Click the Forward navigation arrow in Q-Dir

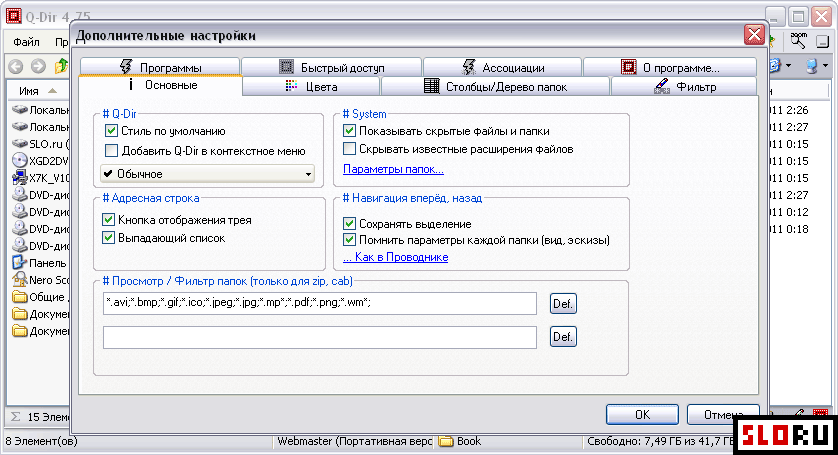pyautogui.click(x=38, y=66)
